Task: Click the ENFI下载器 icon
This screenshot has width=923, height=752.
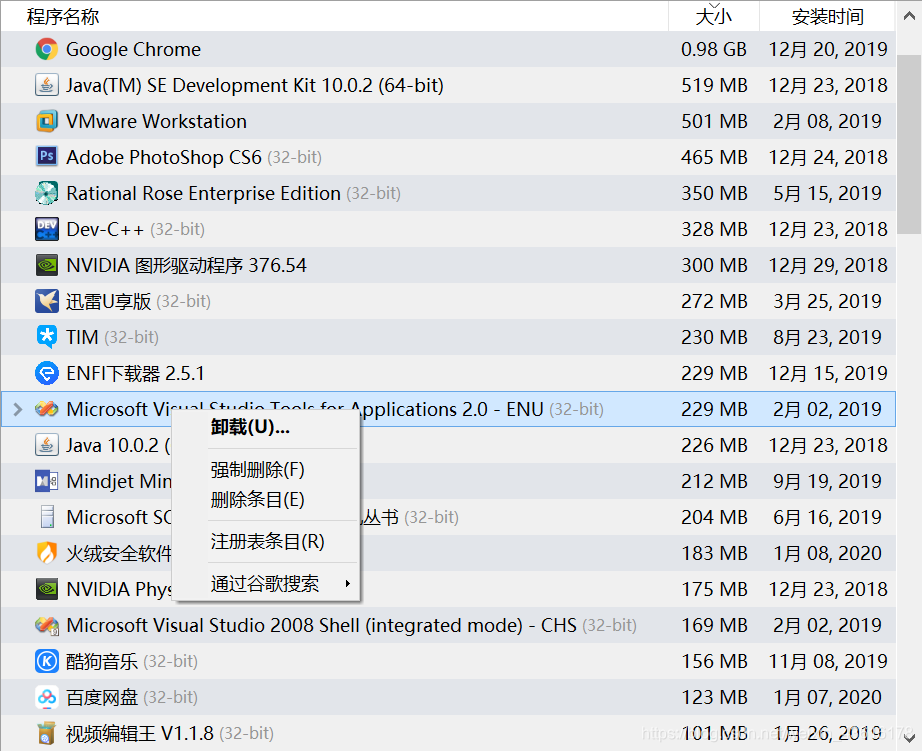Action: pyautogui.click(x=47, y=373)
